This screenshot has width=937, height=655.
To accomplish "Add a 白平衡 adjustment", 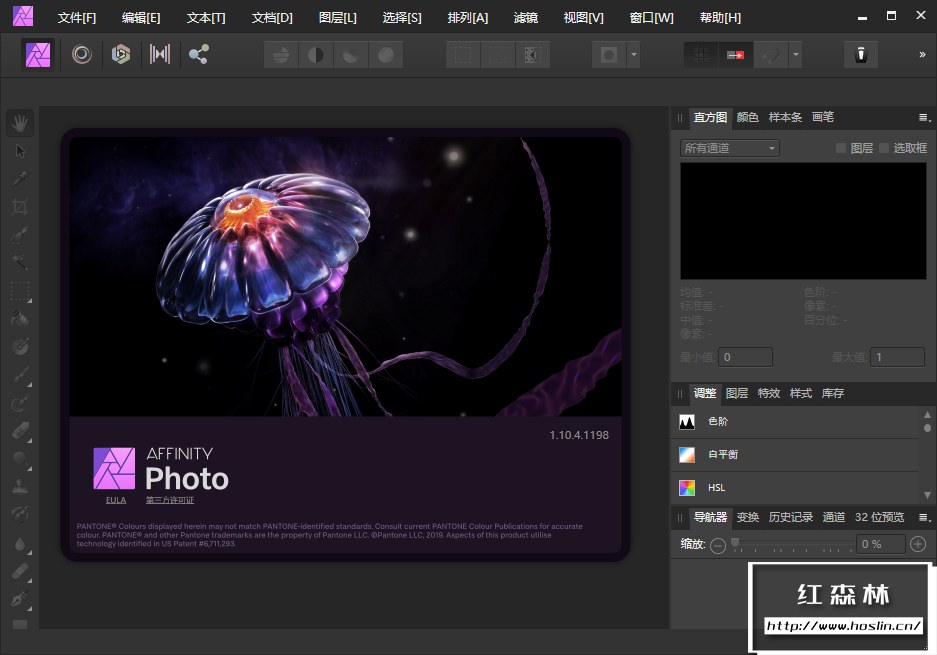I will 722,455.
